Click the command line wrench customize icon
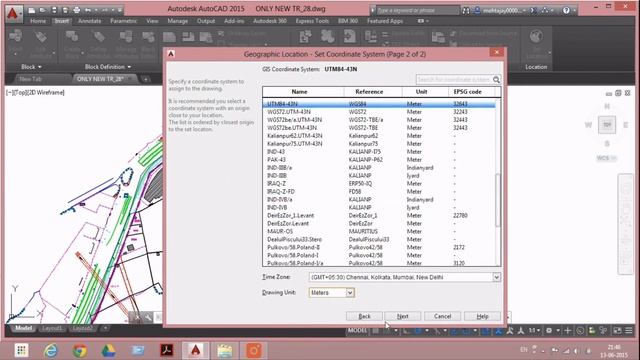The height and width of the screenshot is (360, 640). coord(148,317)
